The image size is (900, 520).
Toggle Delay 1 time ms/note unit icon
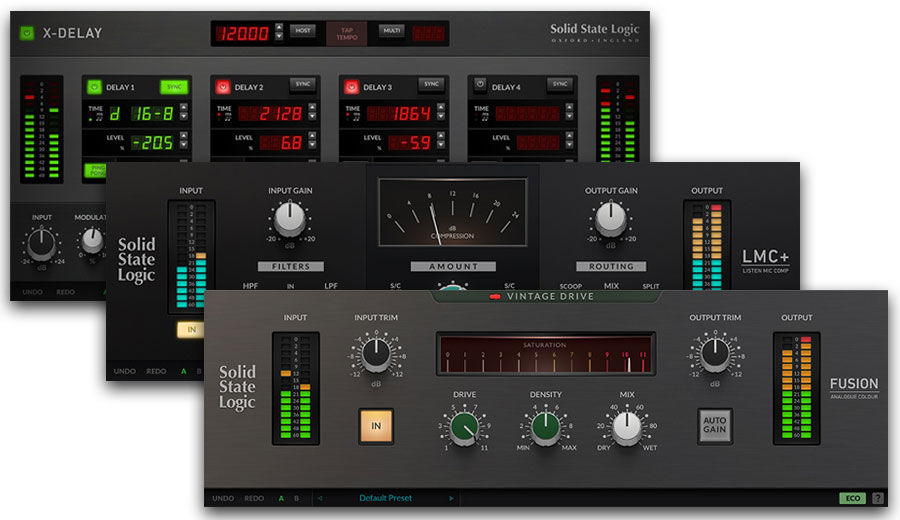pyautogui.click(x=95, y=117)
